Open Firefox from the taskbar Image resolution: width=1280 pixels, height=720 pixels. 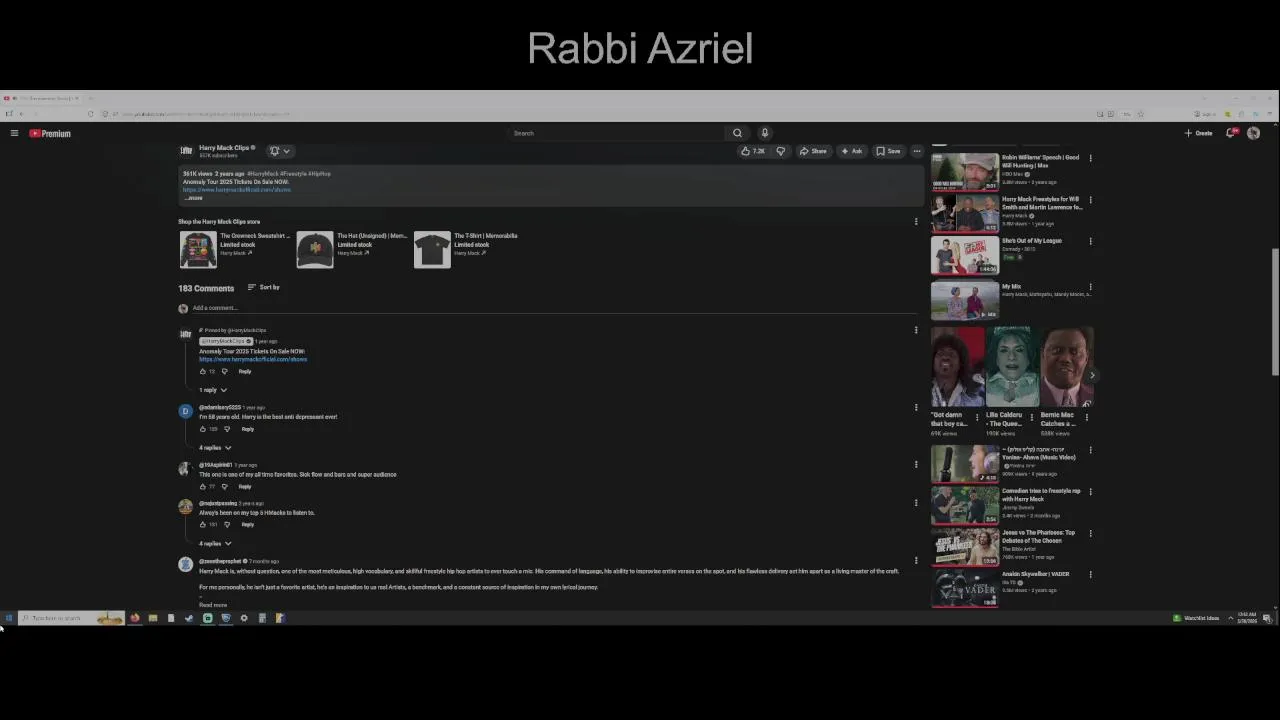click(134, 618)
